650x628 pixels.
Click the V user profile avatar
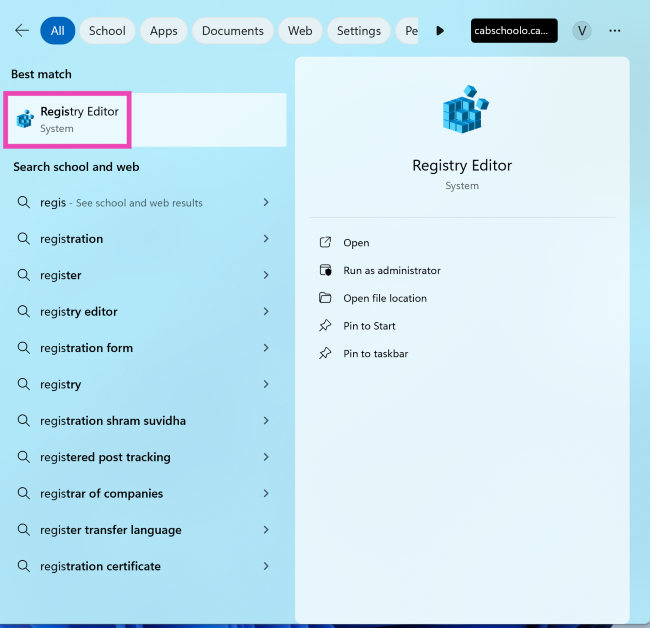(581, 31)
